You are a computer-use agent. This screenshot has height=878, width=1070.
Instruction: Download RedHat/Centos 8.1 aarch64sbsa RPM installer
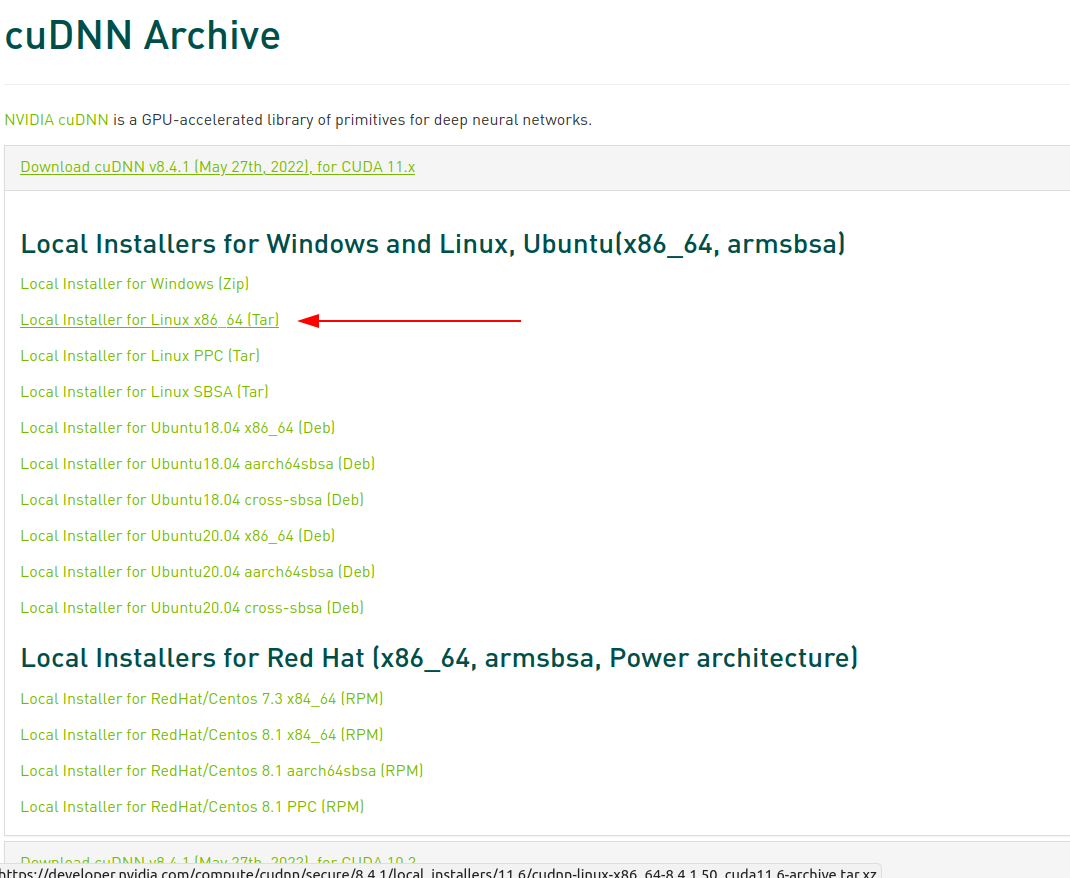(x=221, y=771)
